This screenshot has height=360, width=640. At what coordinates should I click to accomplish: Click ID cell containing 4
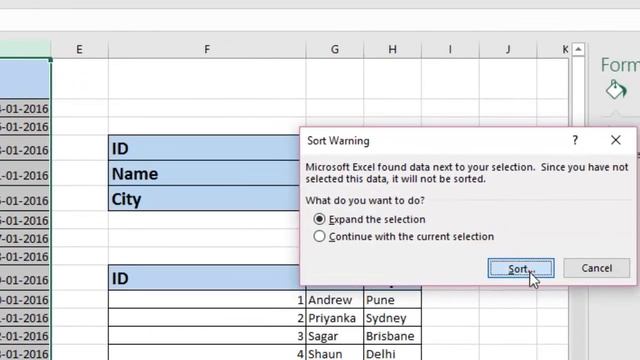pyautogui.click(x=207, y=353)
